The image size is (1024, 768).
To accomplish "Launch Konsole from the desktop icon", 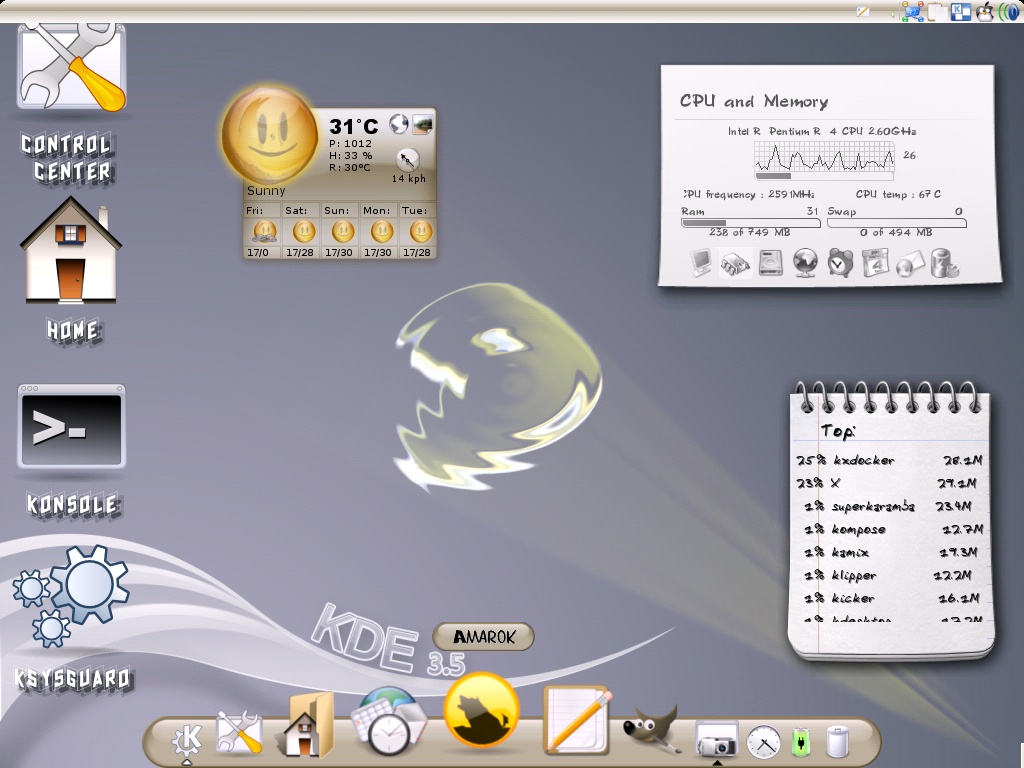I will 71,426.
